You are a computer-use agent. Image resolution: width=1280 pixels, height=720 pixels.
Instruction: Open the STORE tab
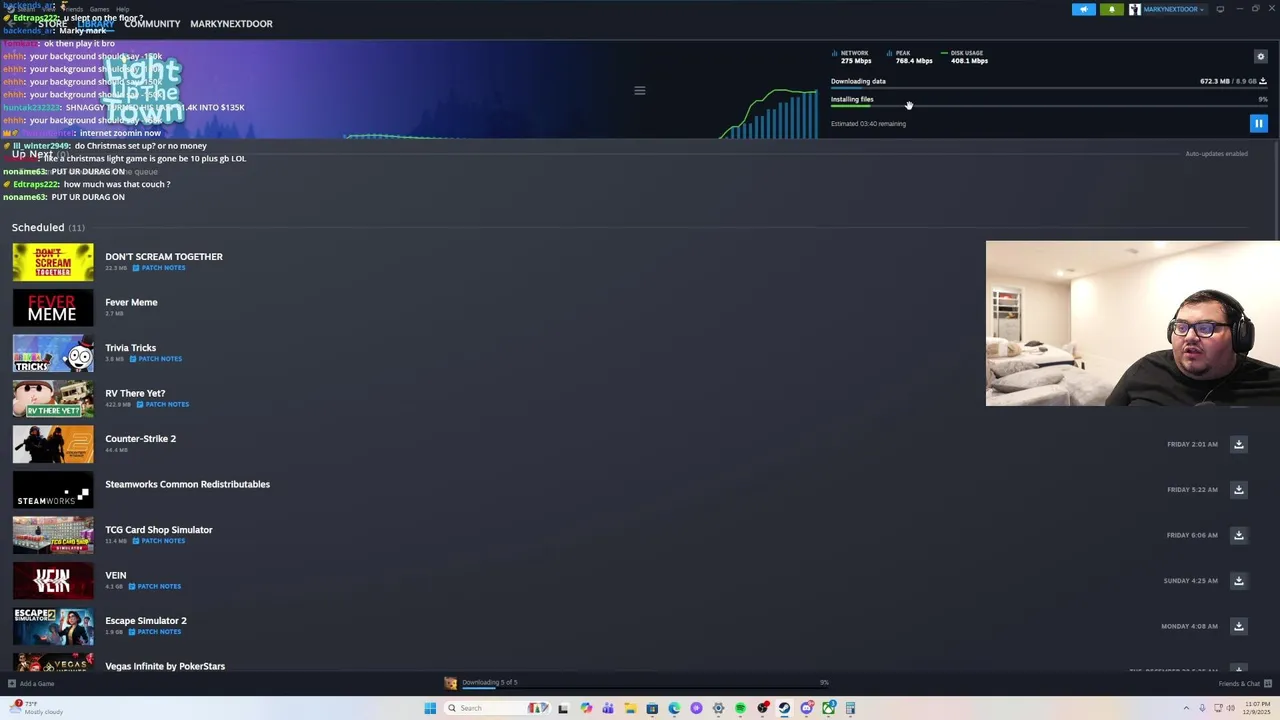click(x=53, y=24)
